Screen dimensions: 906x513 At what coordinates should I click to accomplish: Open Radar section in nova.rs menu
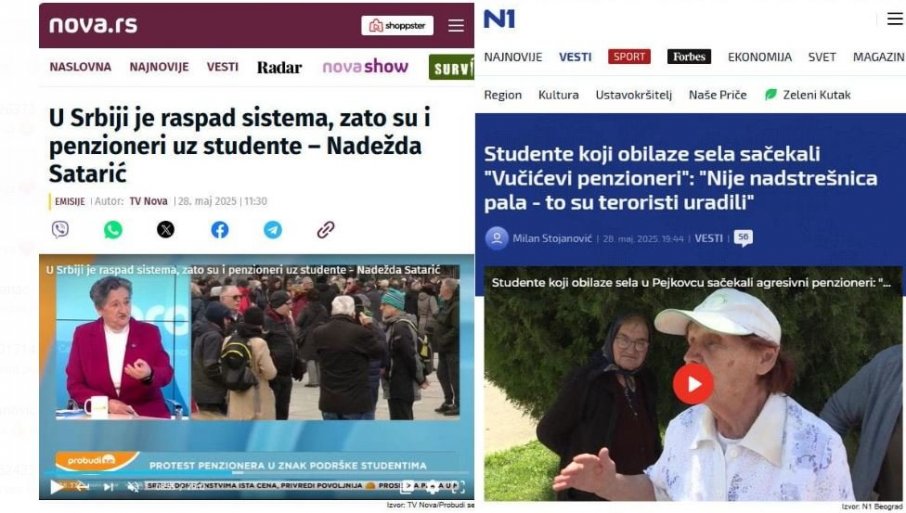tap(280, 68)
